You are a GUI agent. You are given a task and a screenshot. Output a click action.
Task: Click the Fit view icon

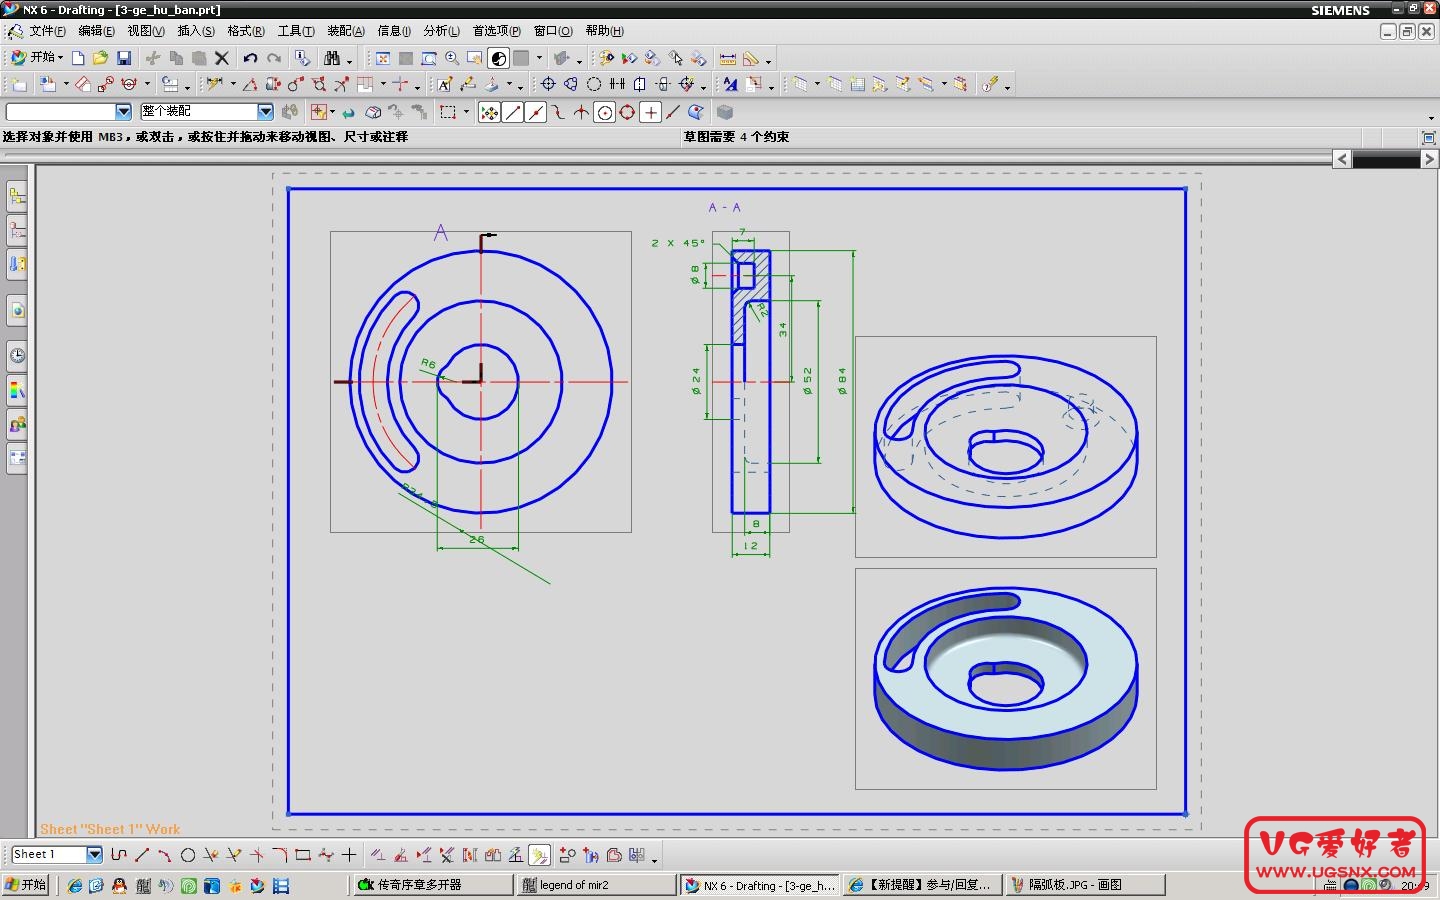383,58
